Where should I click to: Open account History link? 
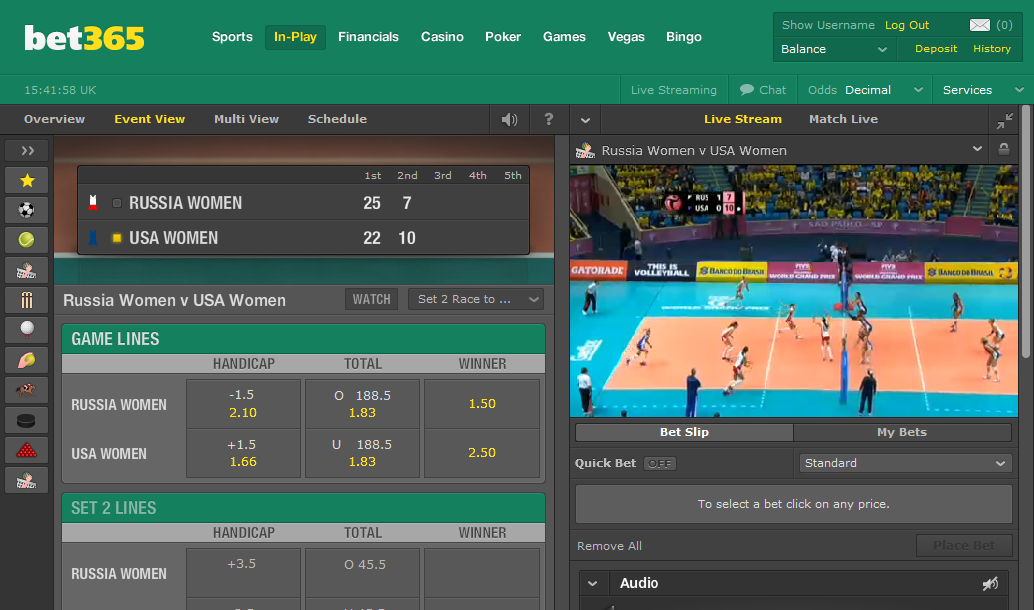pos(992,49)
